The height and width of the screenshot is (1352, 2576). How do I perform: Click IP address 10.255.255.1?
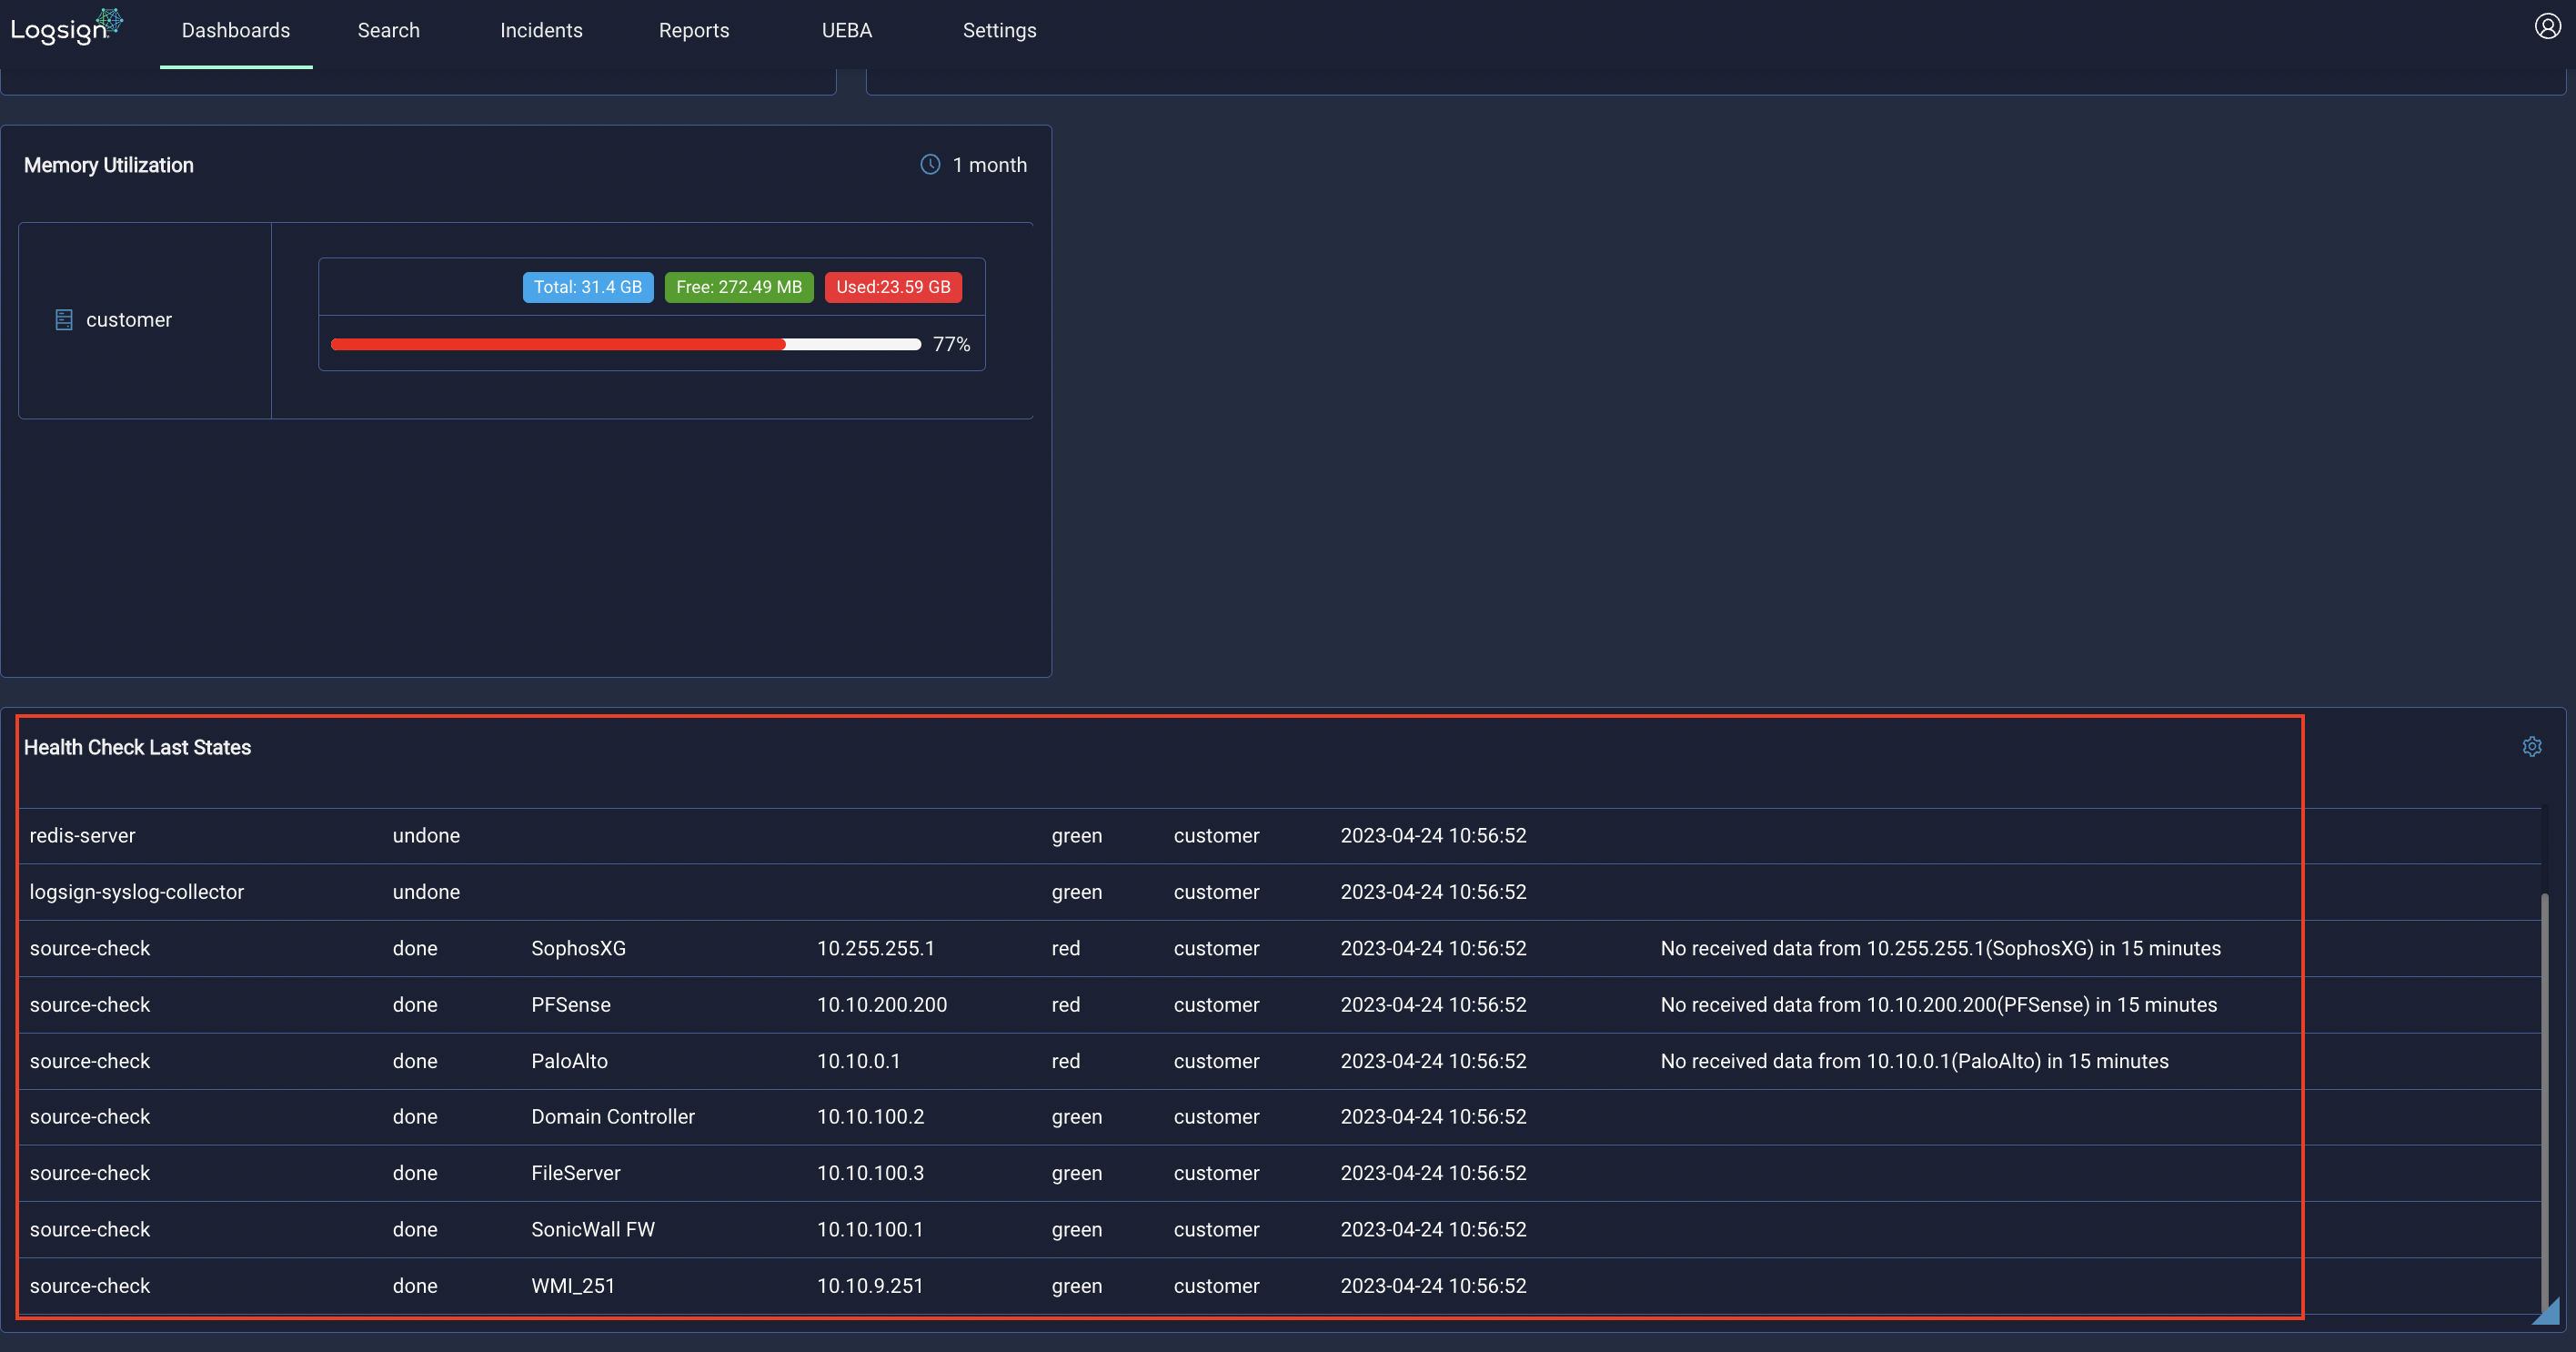875,948
